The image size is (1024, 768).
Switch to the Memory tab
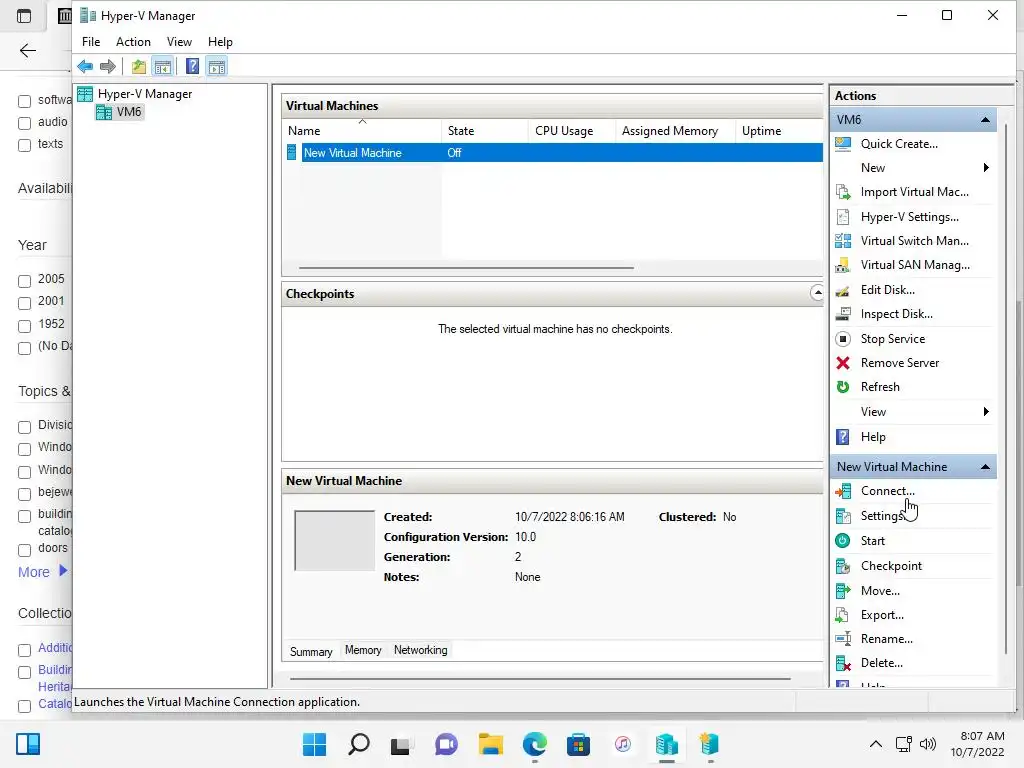click(363, 650)
